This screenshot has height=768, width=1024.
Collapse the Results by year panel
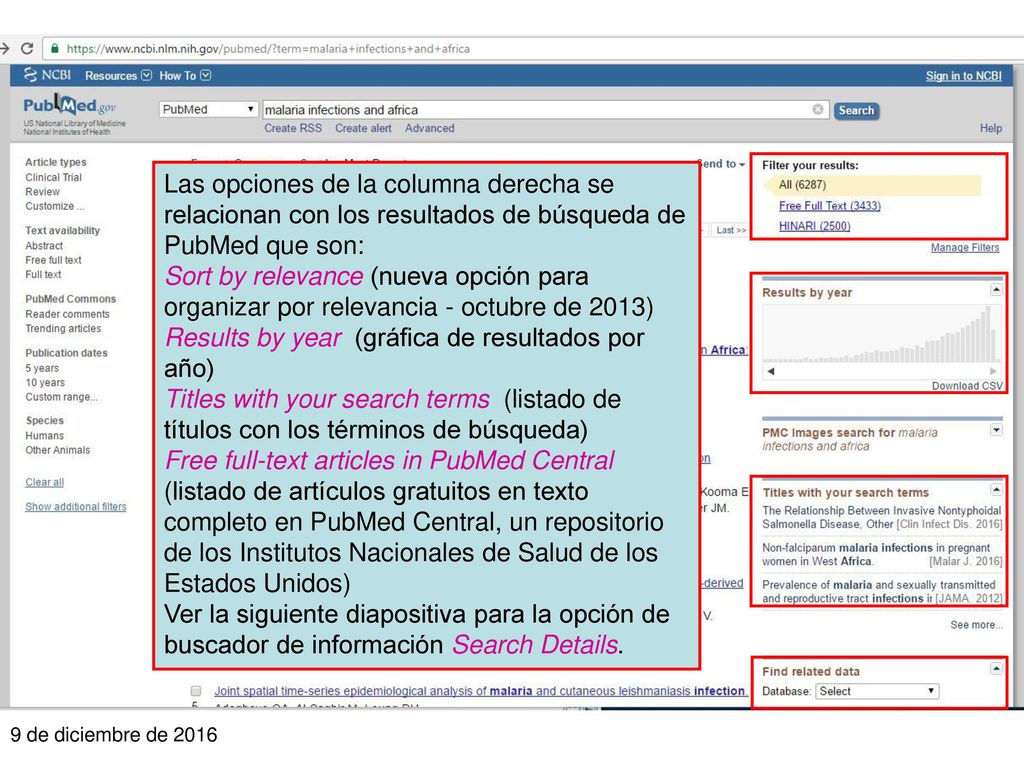(x=996, y=290)
